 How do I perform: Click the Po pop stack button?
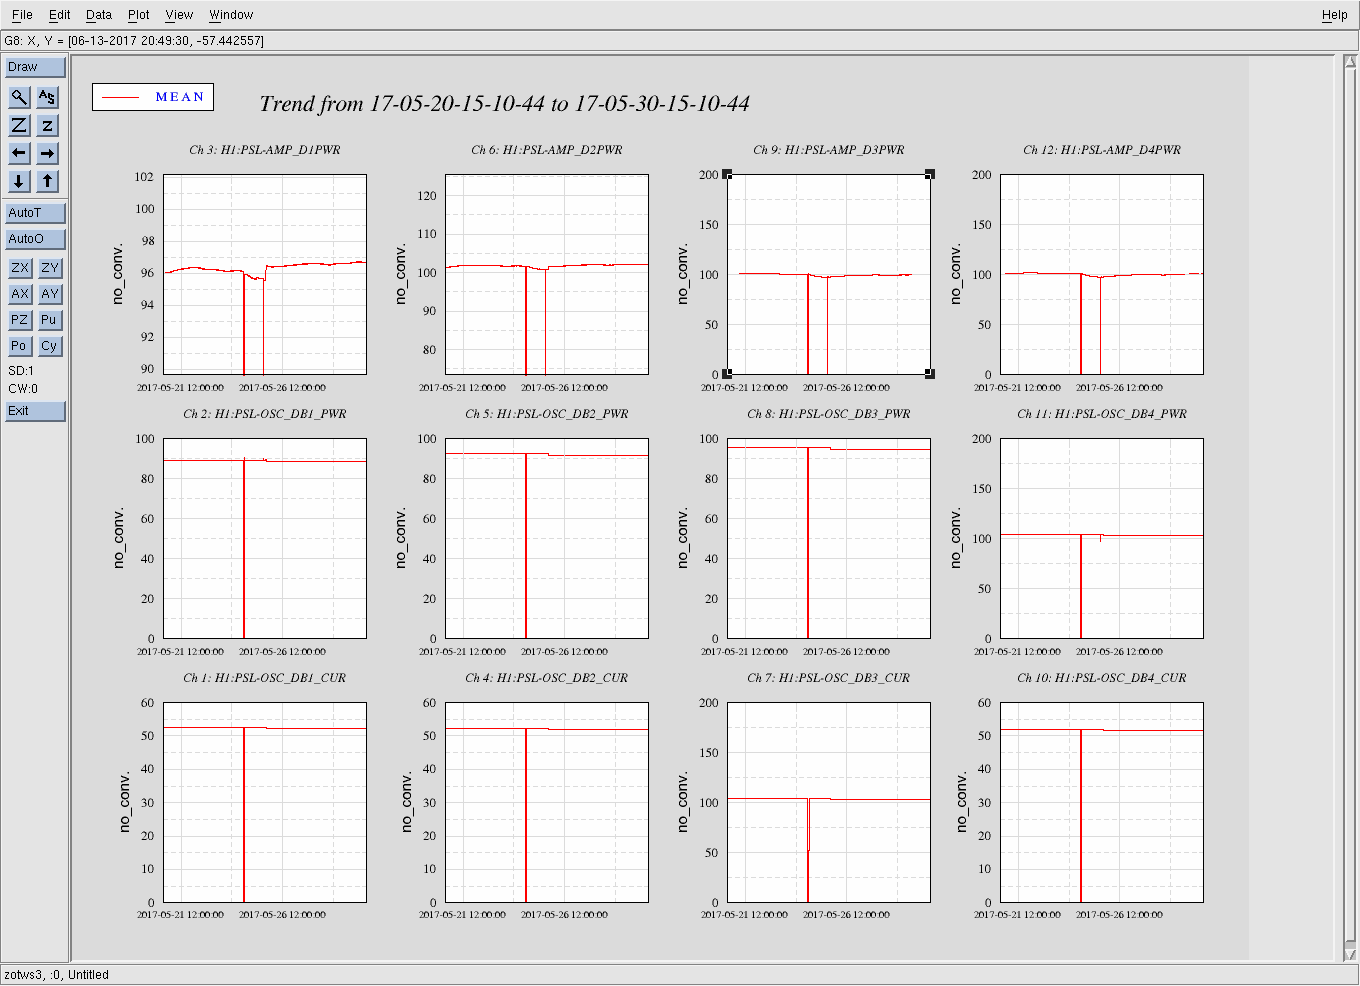[x=19, y=346]
